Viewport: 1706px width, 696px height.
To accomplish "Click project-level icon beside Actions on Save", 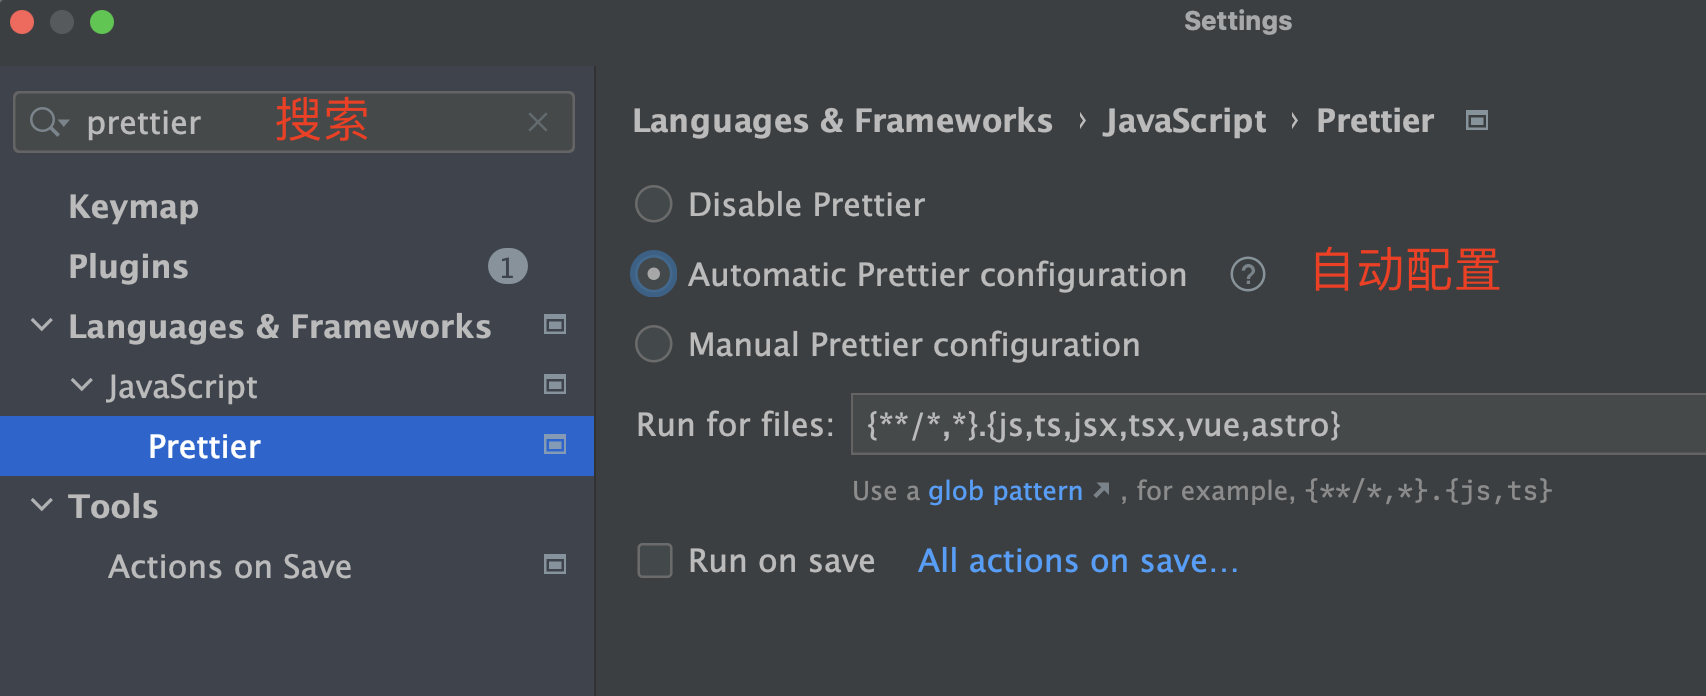I will (555, 565).
